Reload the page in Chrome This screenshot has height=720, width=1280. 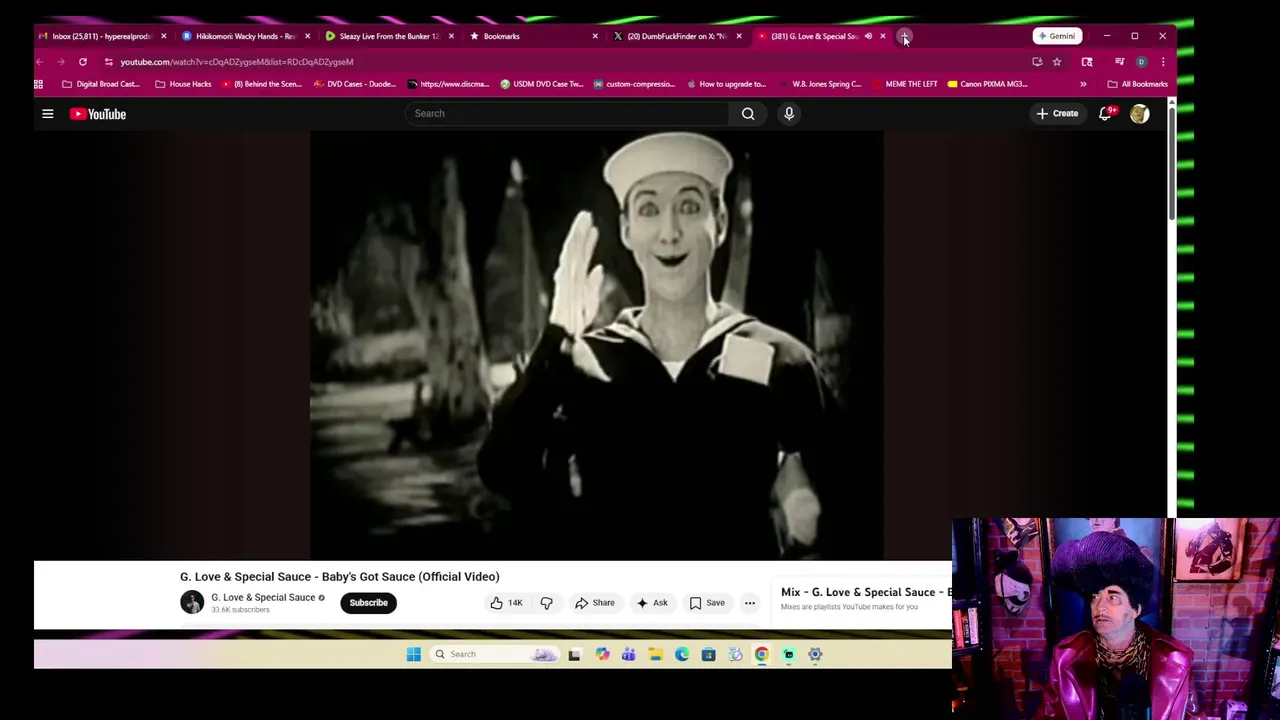point(83,62)
